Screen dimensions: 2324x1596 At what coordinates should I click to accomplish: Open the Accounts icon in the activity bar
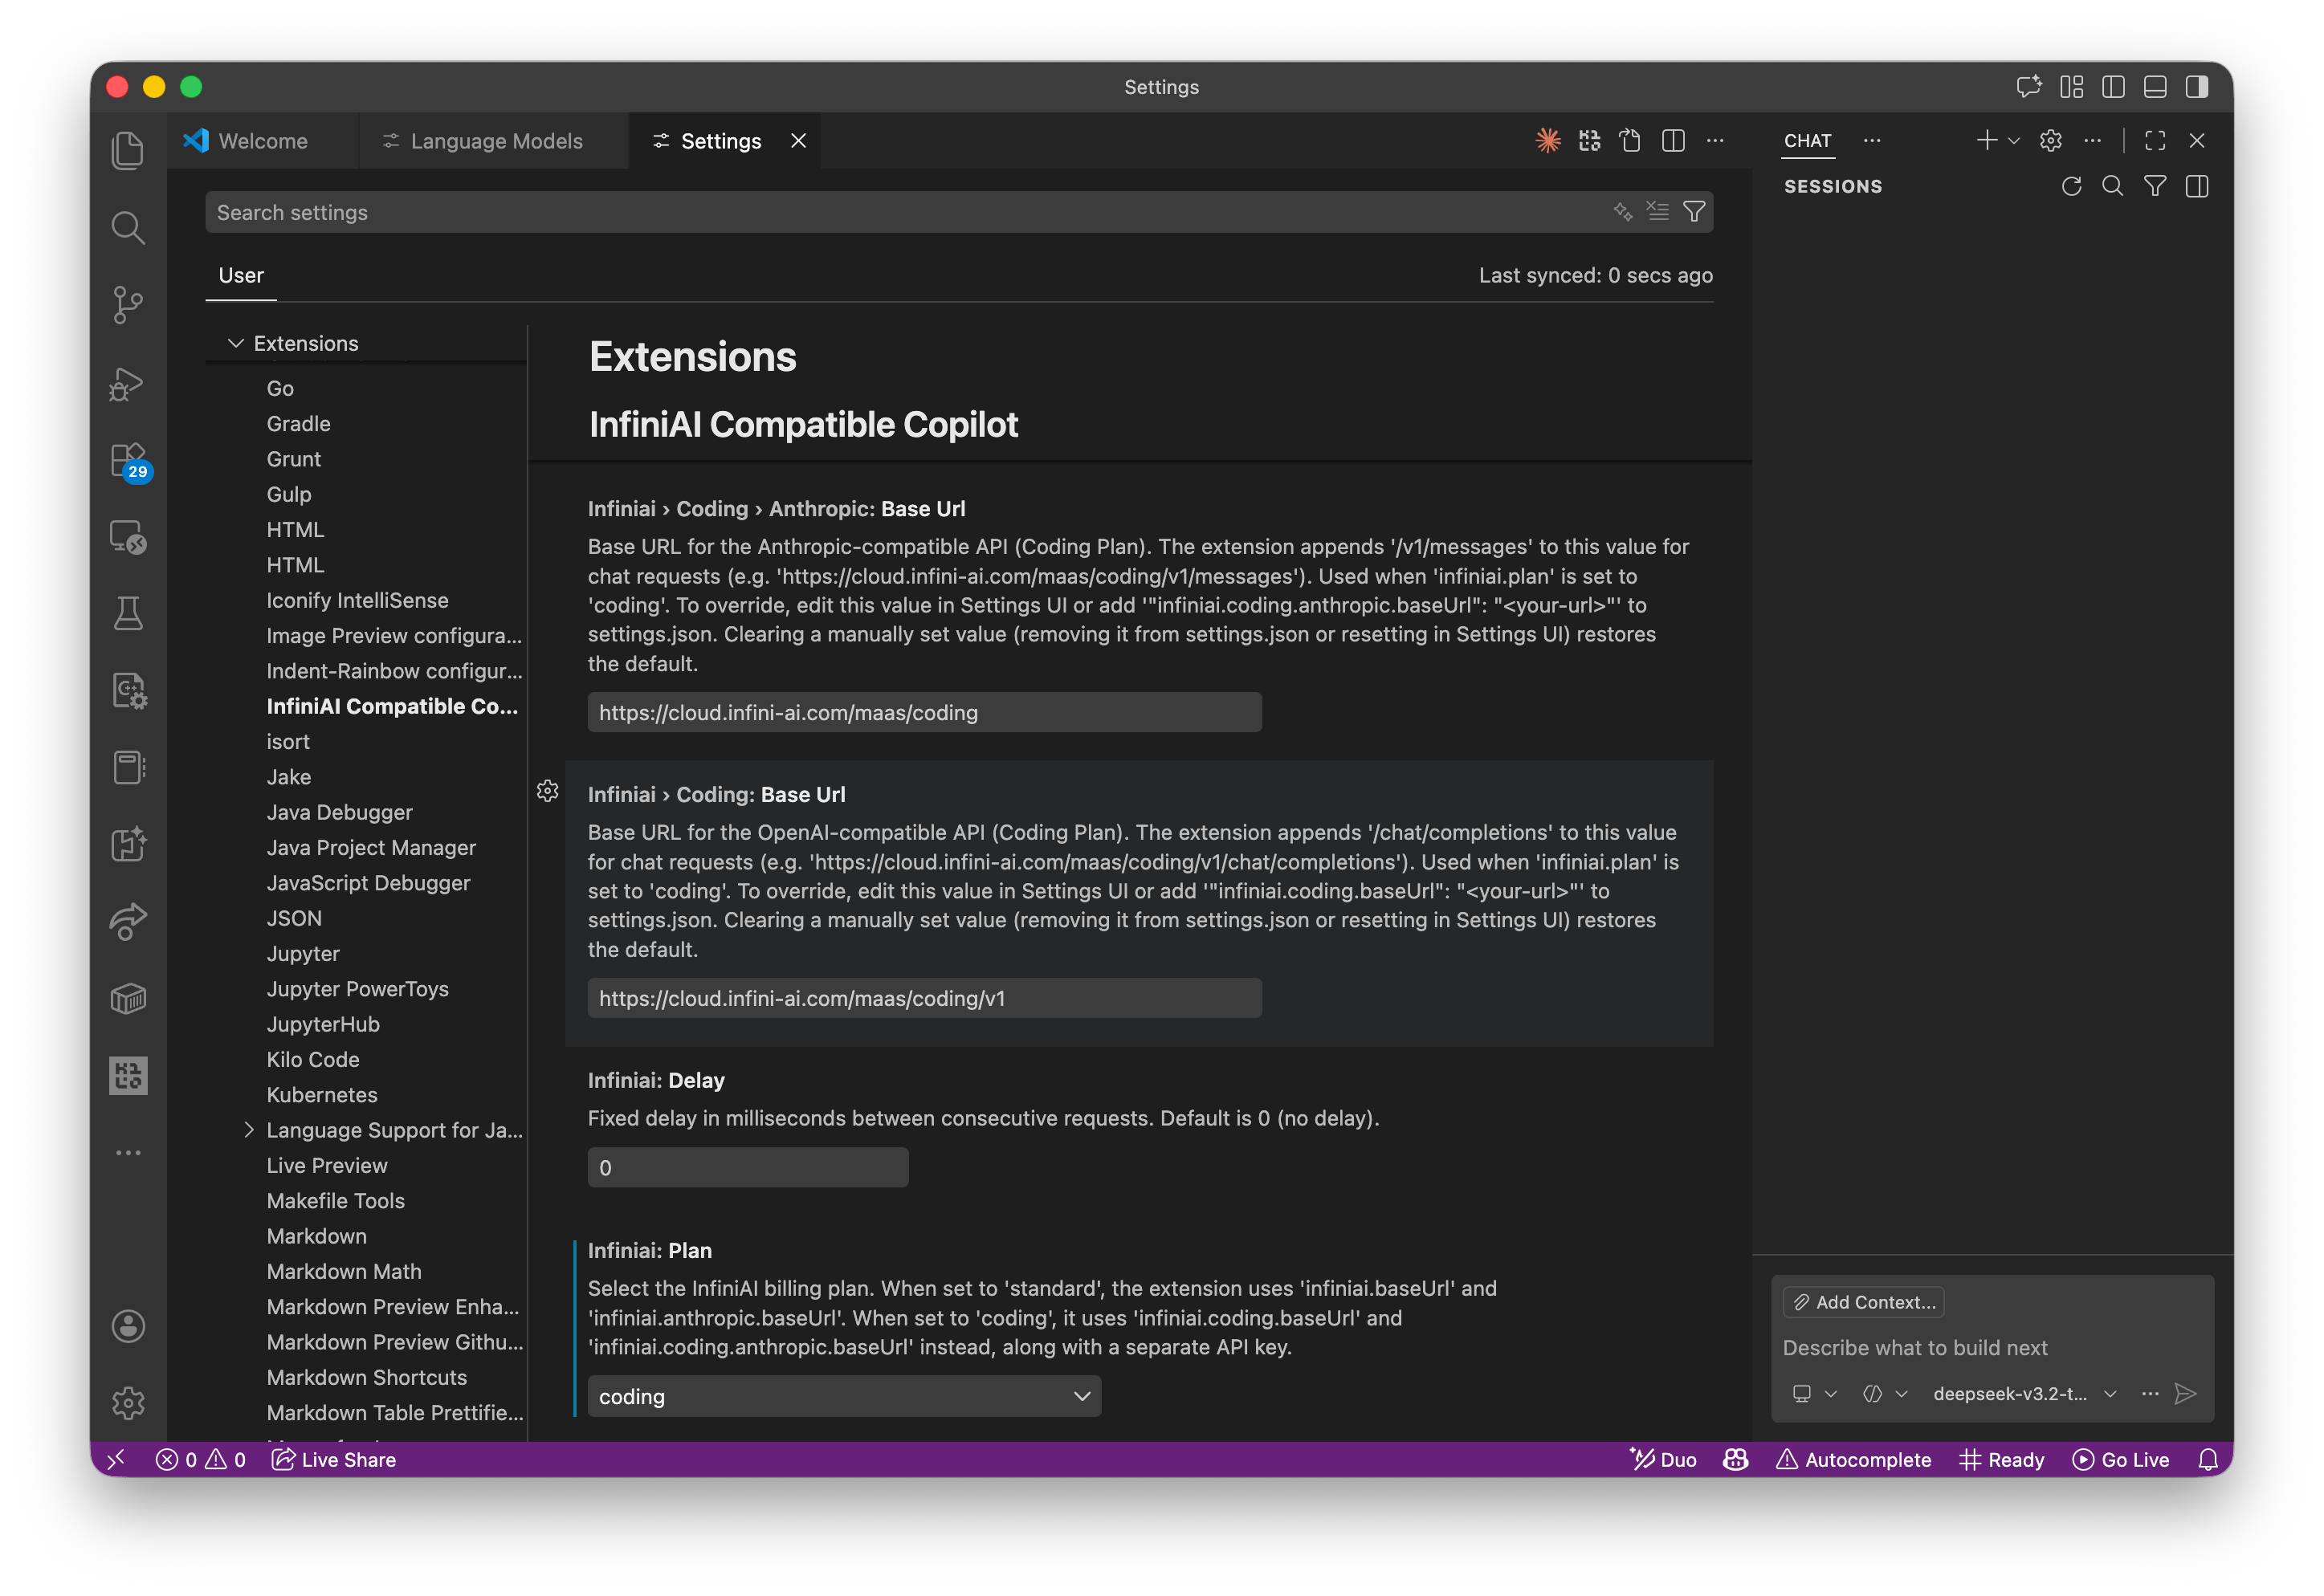pyautogui.click(x=128, y=1326)
